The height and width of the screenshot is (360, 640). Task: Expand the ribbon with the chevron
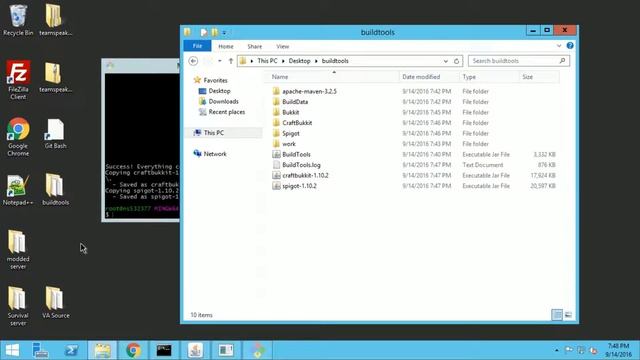click(x=559, y=46)
